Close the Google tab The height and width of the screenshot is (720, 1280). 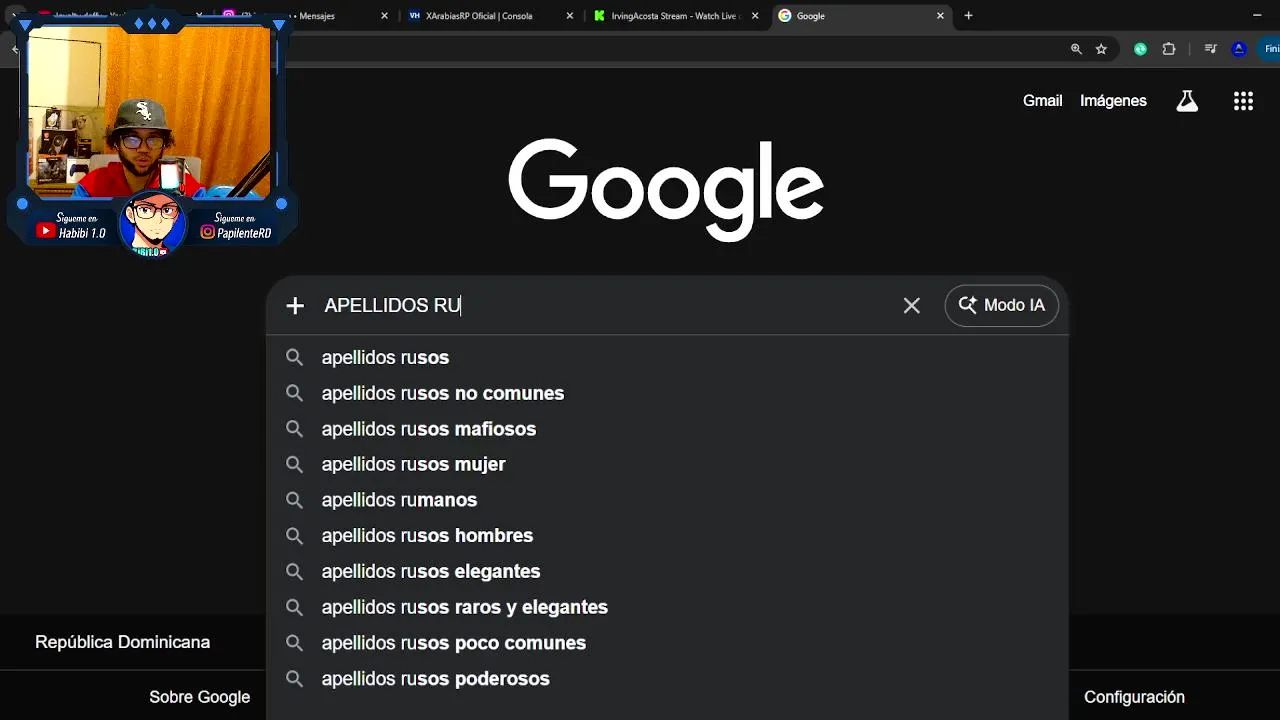tap(940, 16)
